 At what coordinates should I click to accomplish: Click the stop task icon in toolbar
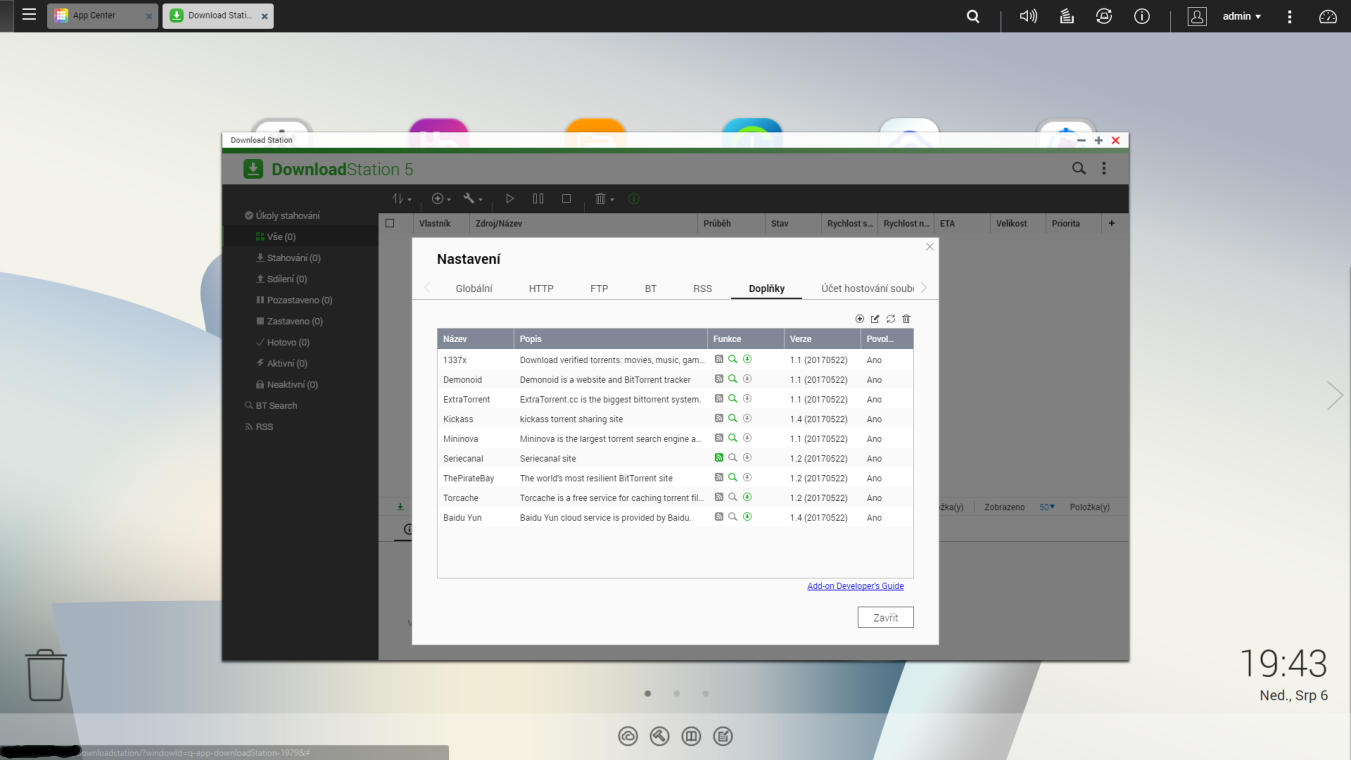coord(566,199)
